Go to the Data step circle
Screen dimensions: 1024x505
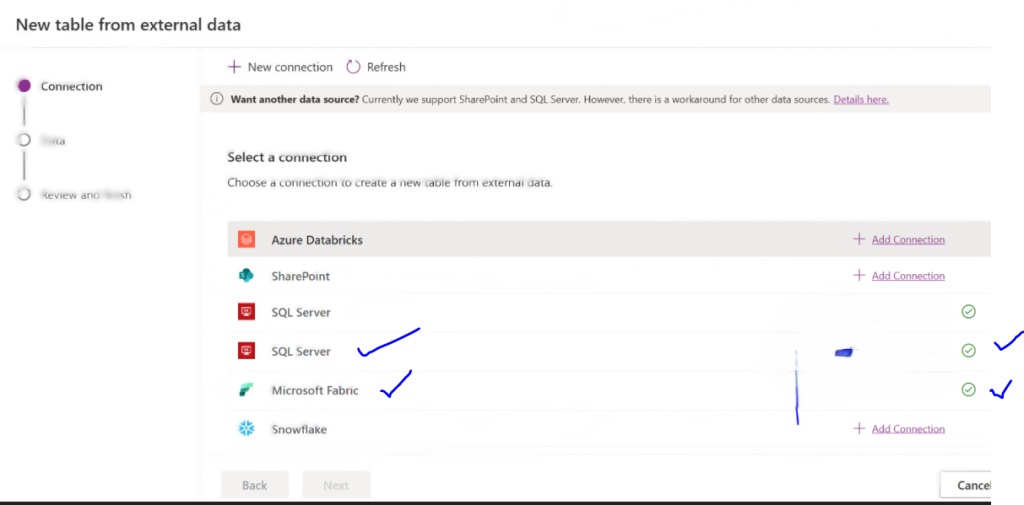click(25, 141)
